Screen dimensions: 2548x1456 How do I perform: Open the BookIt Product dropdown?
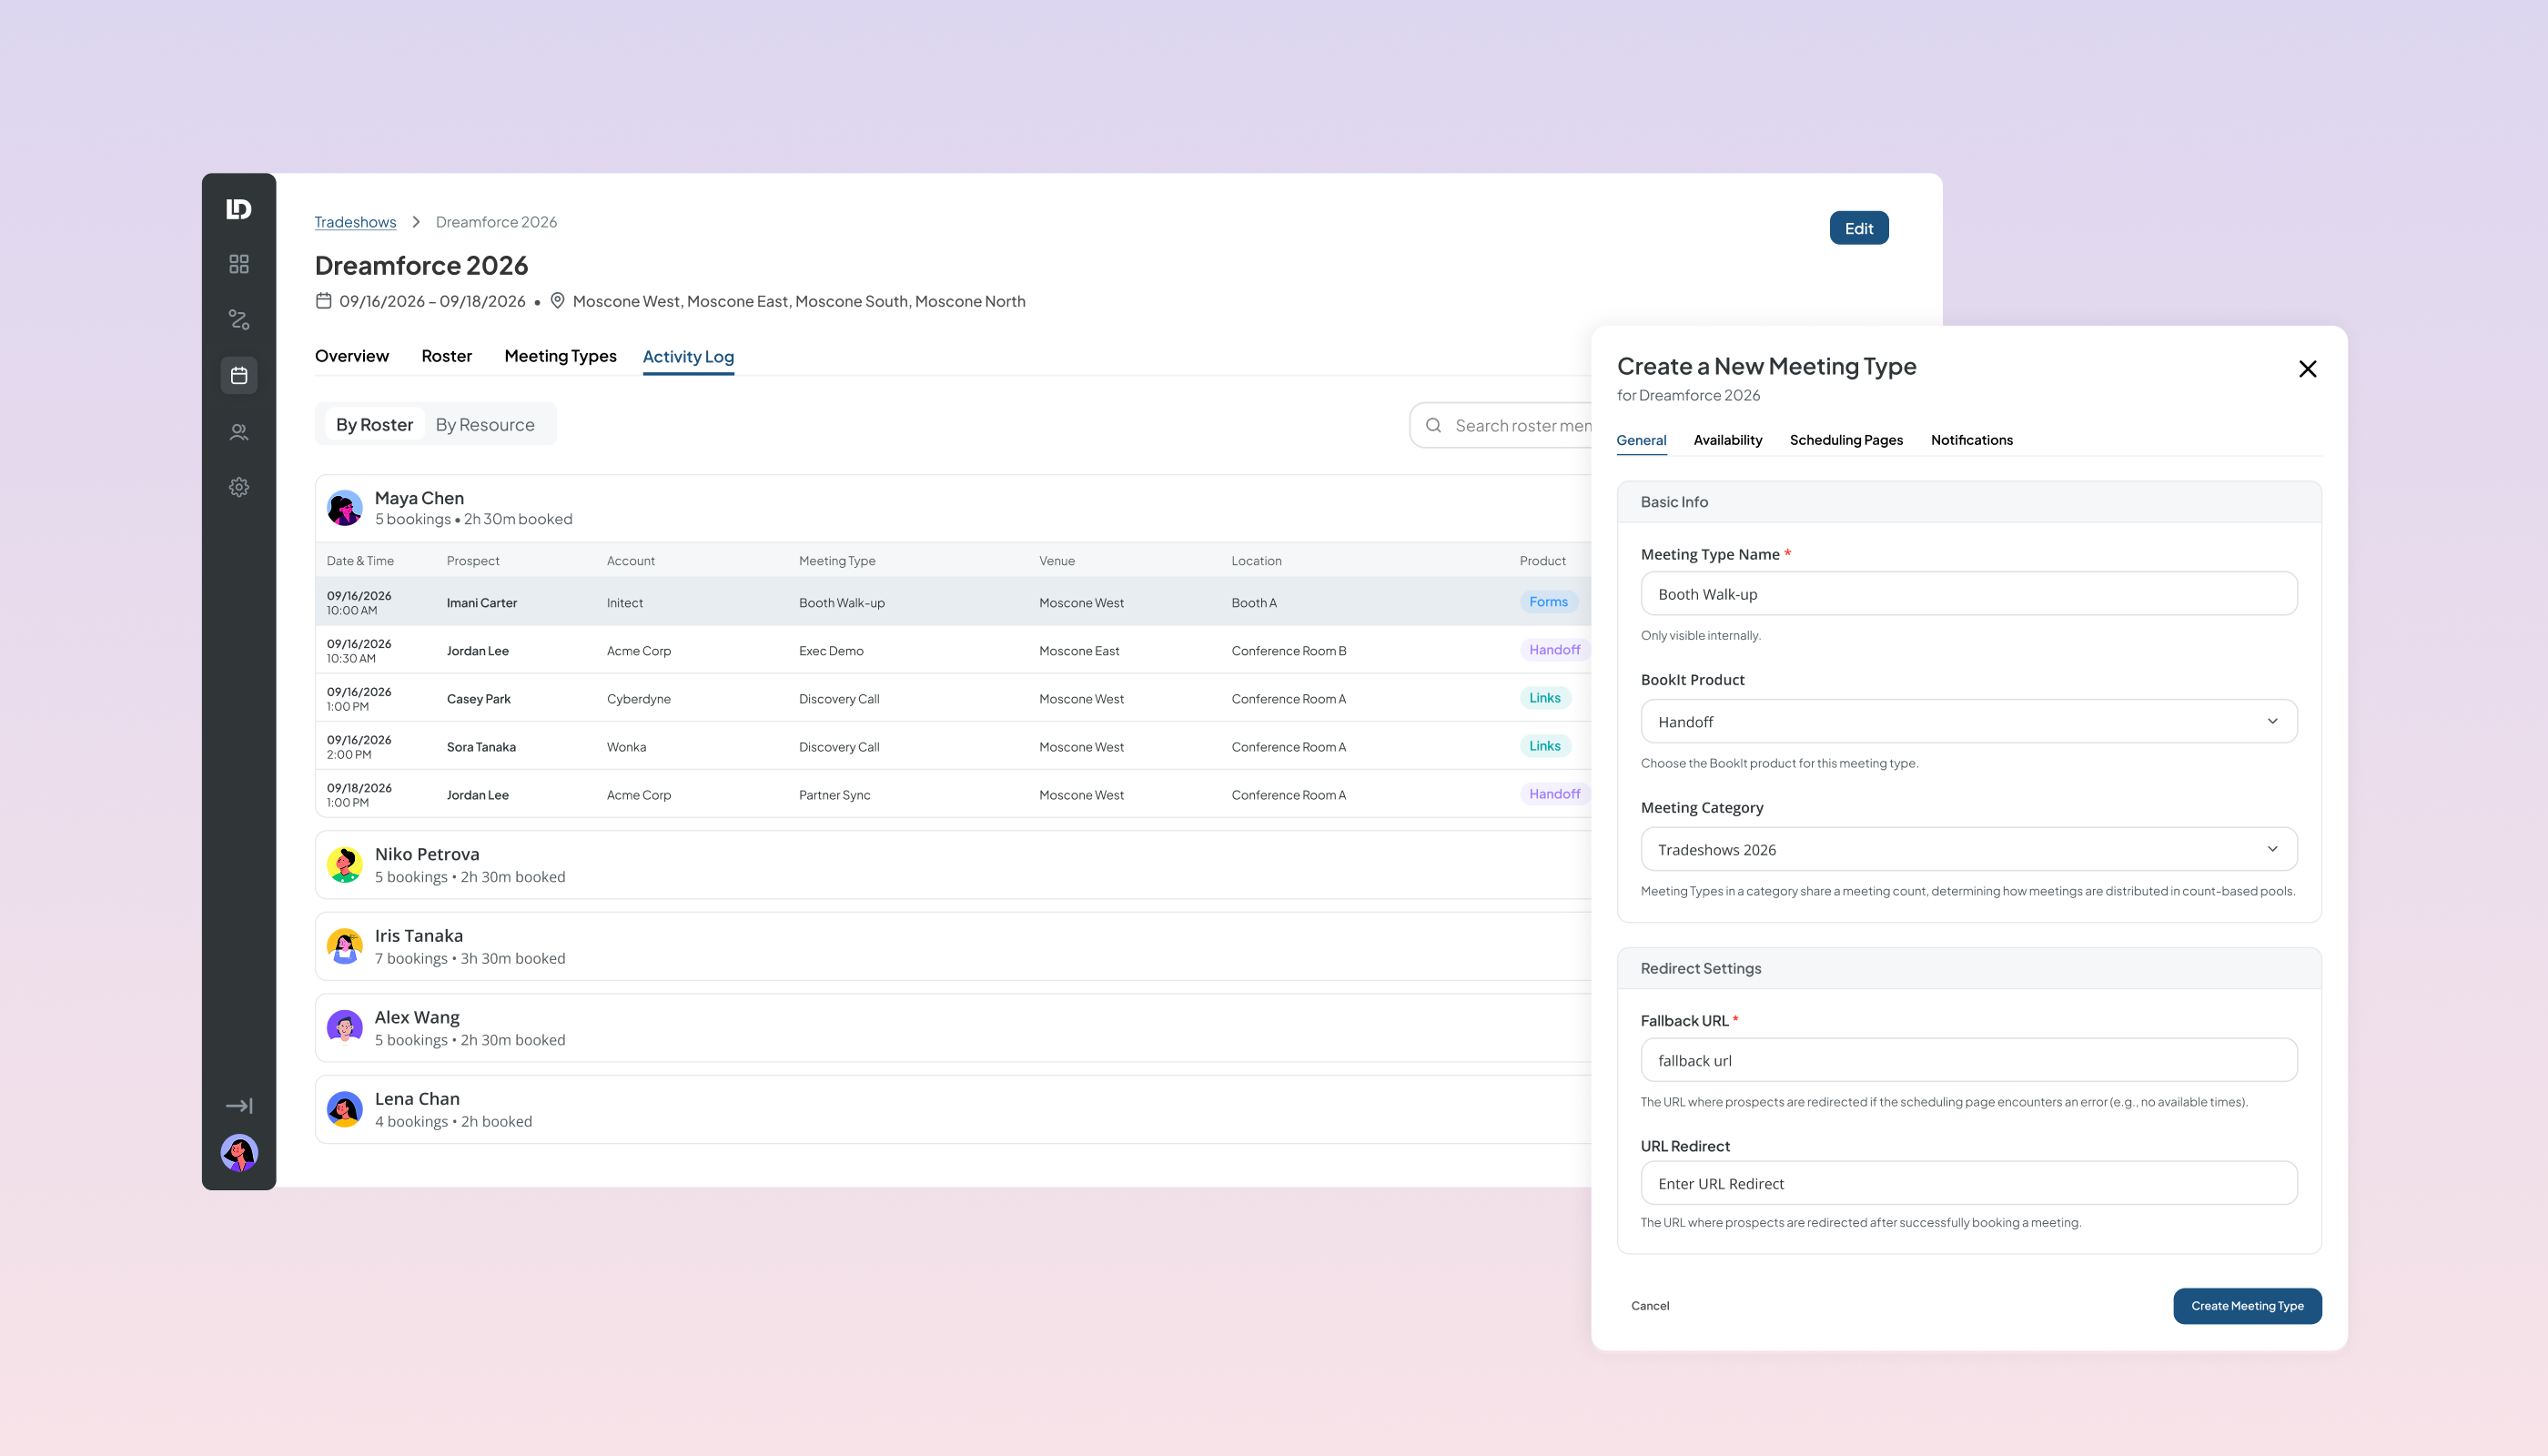(x=1968, y=721)
